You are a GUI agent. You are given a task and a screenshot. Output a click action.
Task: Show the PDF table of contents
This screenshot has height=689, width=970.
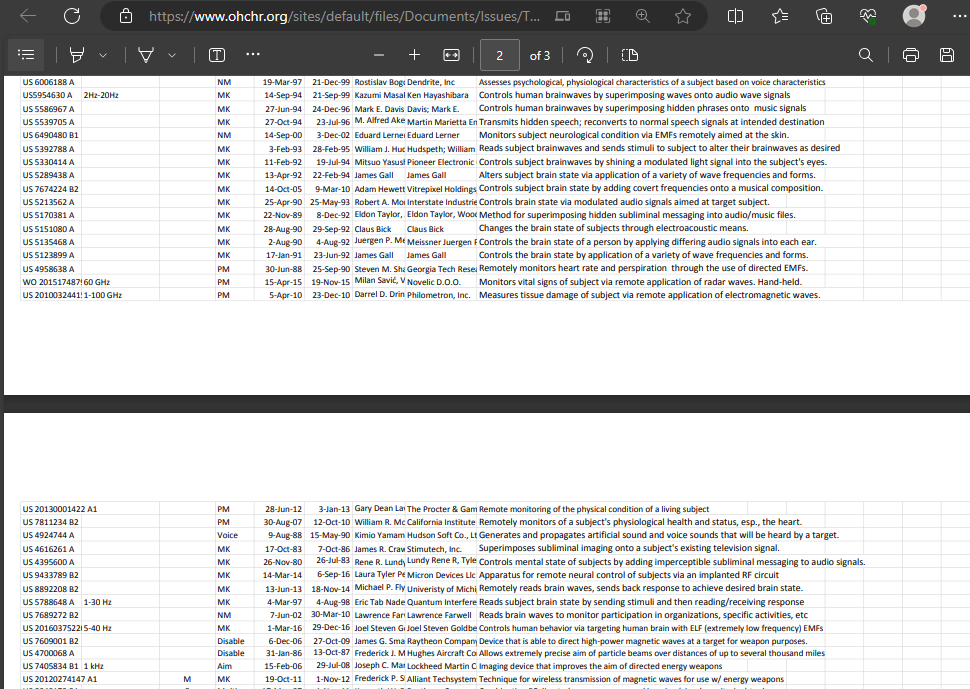[27, 55]
